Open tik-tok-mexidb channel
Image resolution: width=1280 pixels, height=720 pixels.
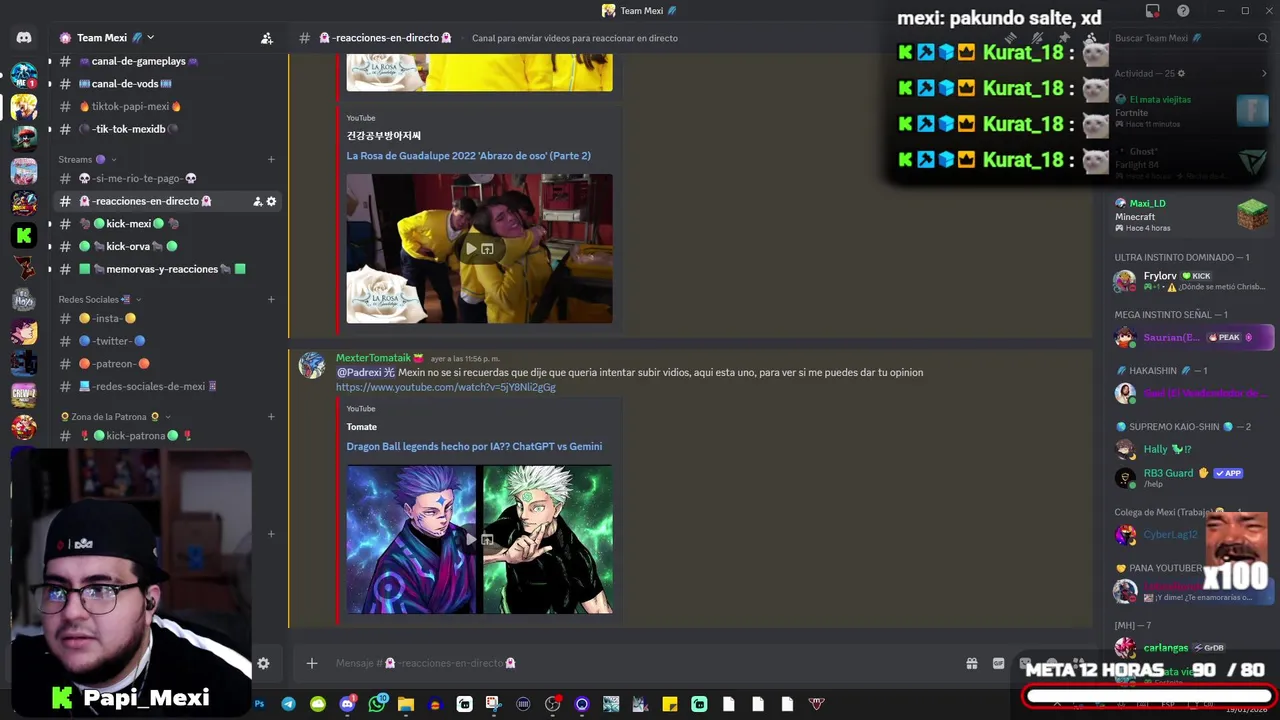[165, 129]
